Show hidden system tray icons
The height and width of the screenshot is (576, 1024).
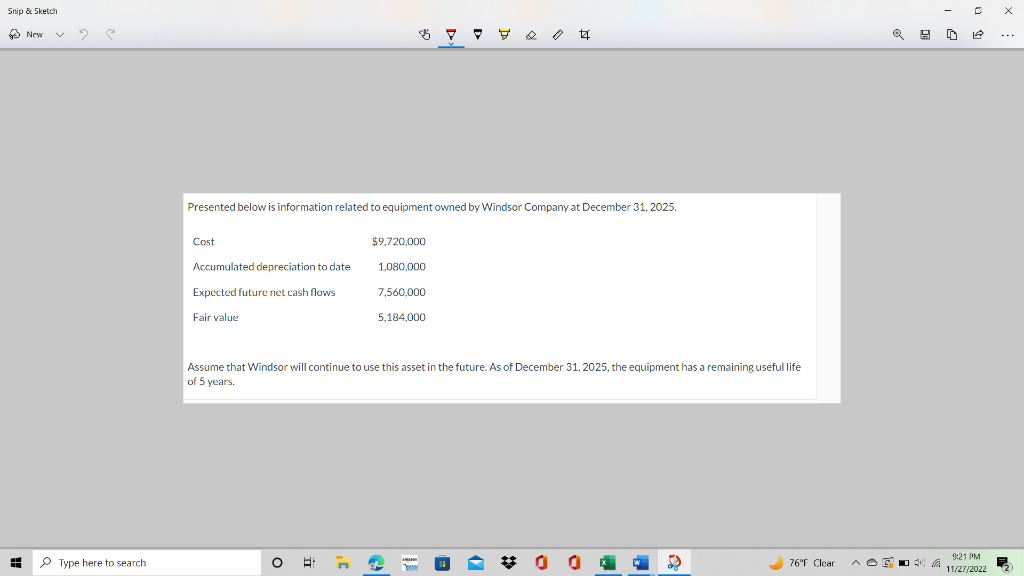coord(856,562)
